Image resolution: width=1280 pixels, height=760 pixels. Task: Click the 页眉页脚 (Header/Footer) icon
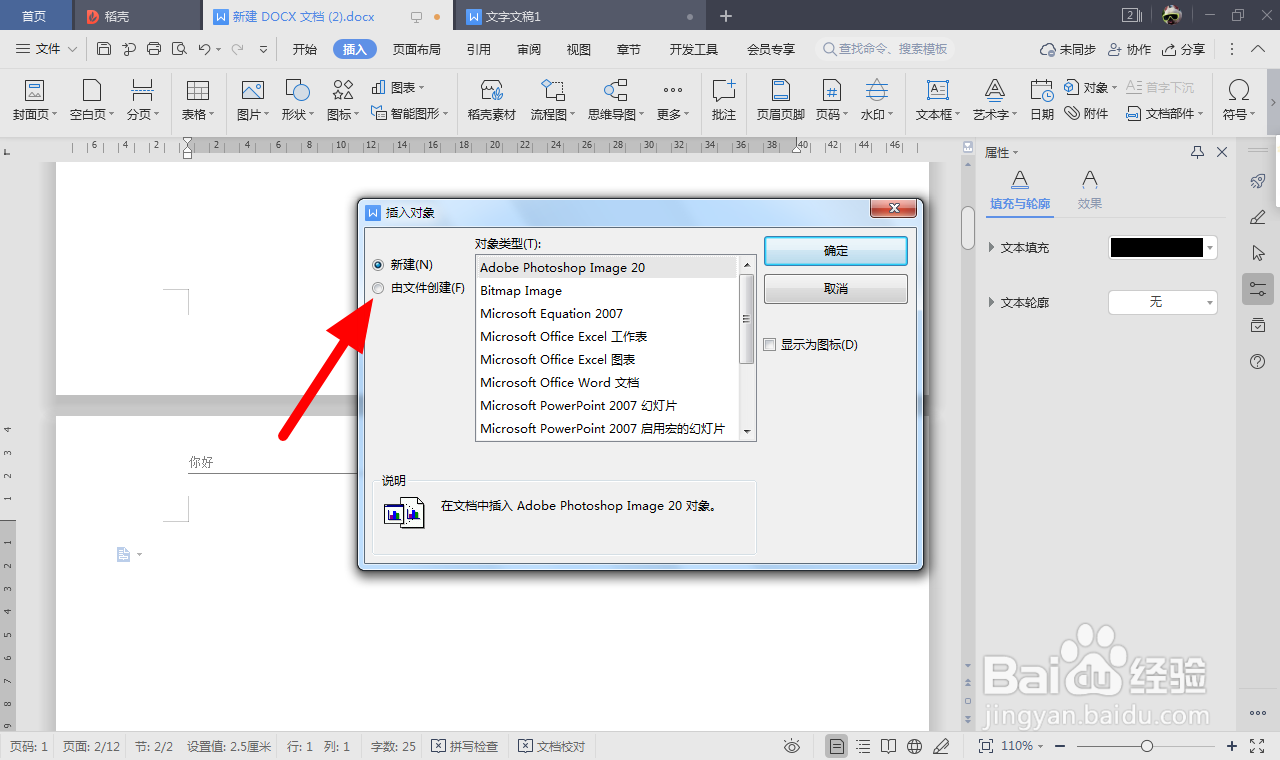[x=779, y=100]
